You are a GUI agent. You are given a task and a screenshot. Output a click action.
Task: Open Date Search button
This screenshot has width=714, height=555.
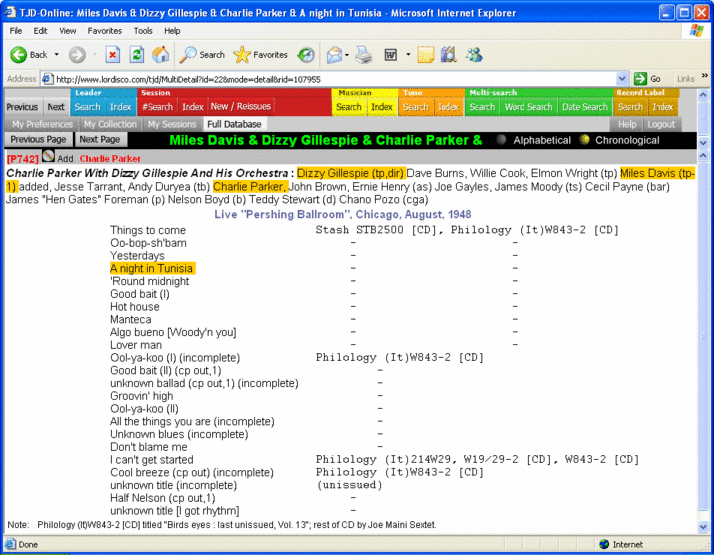click(x=585, y=107)
